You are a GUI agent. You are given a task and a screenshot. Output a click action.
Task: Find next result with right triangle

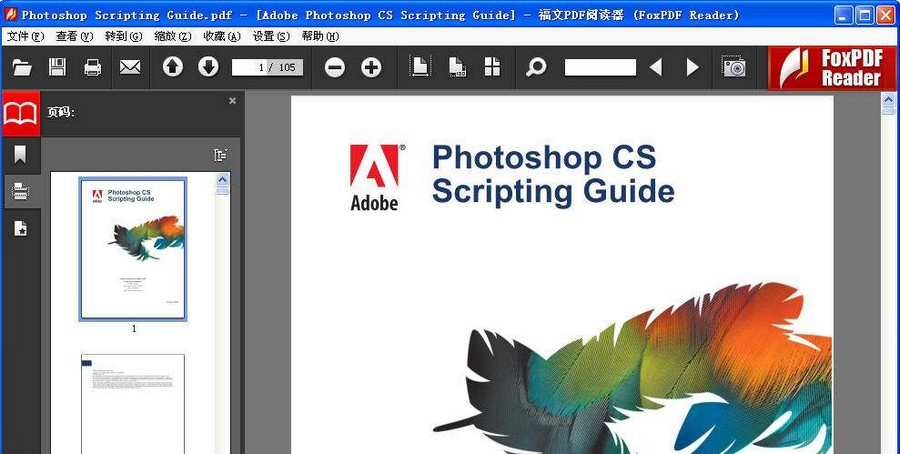point(693,68)
